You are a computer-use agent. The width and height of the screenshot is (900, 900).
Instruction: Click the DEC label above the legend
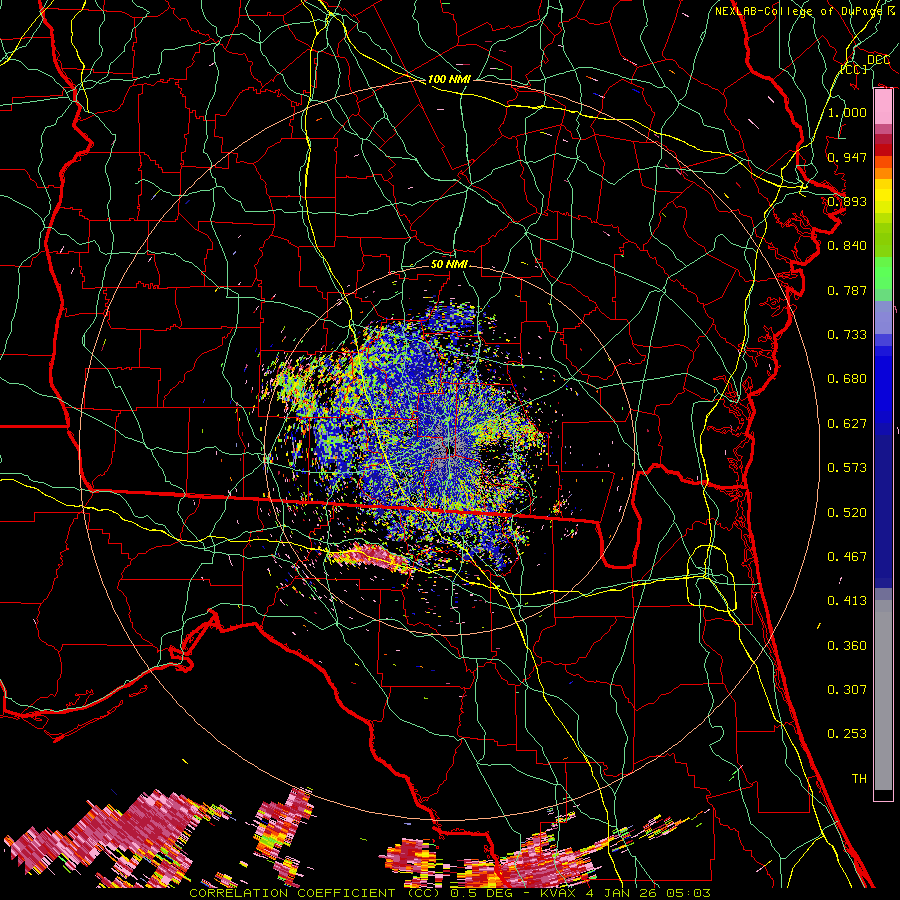[878, 60]
